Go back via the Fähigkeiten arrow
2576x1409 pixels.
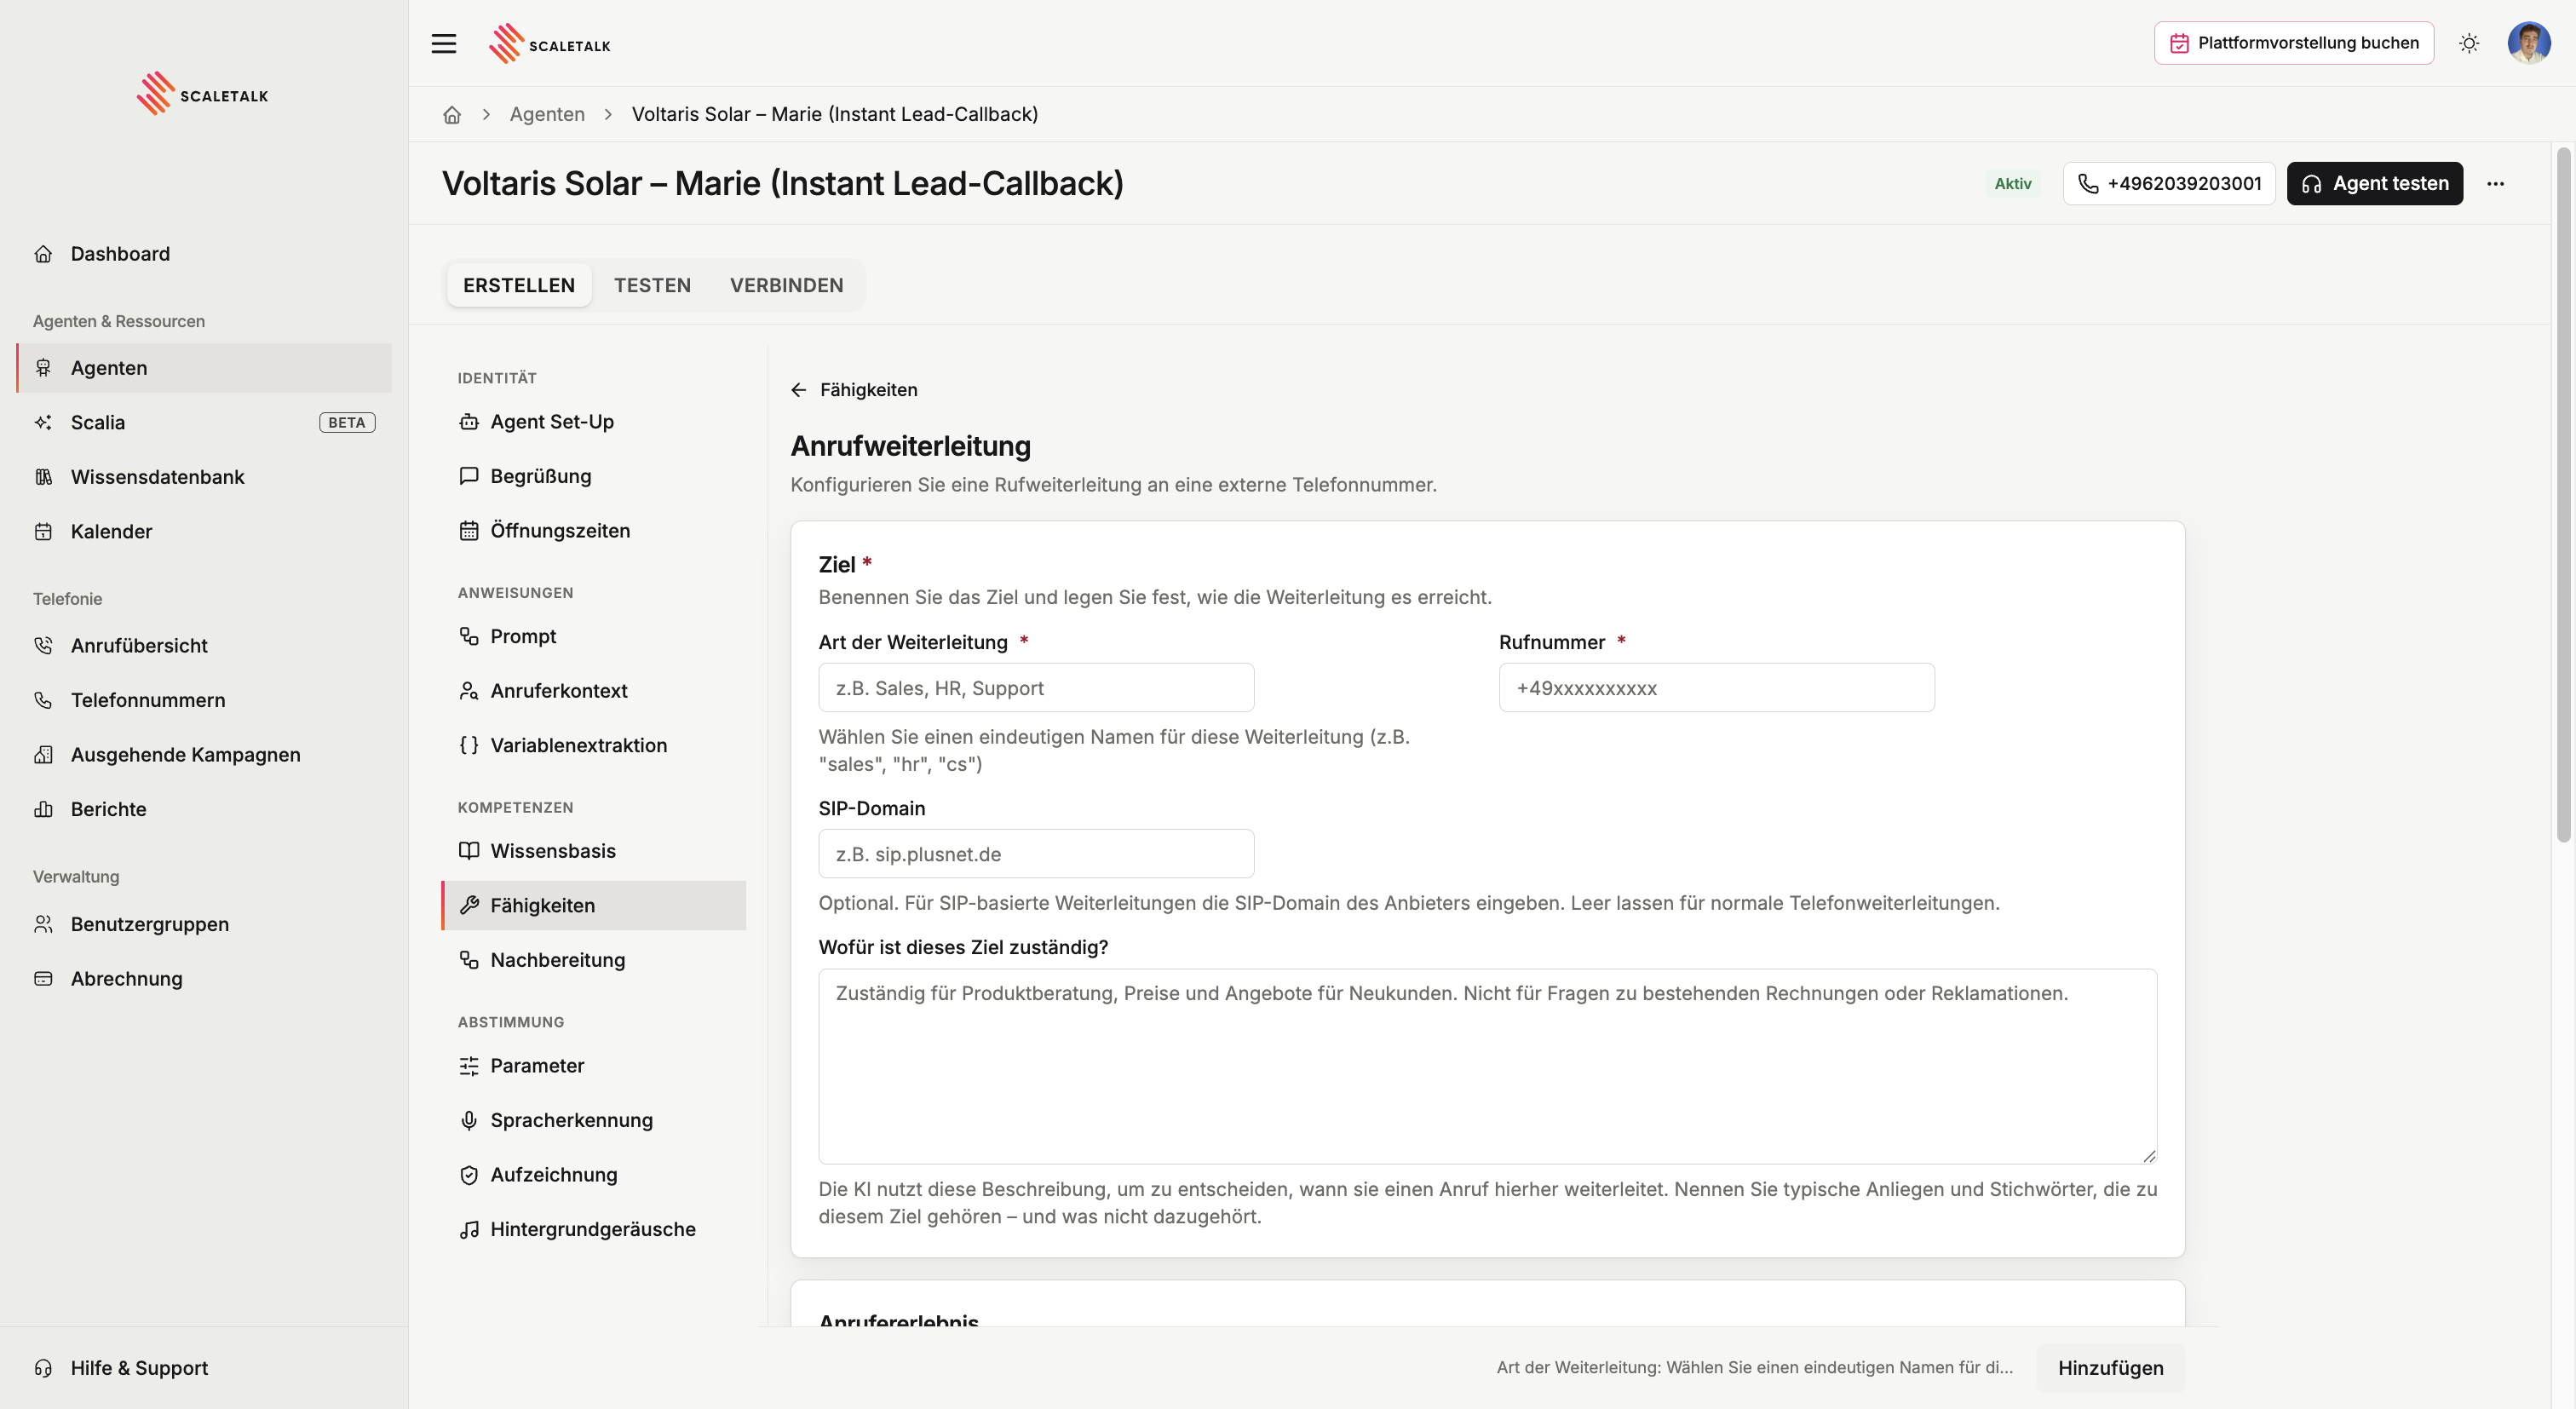click(x=854, y=389)
